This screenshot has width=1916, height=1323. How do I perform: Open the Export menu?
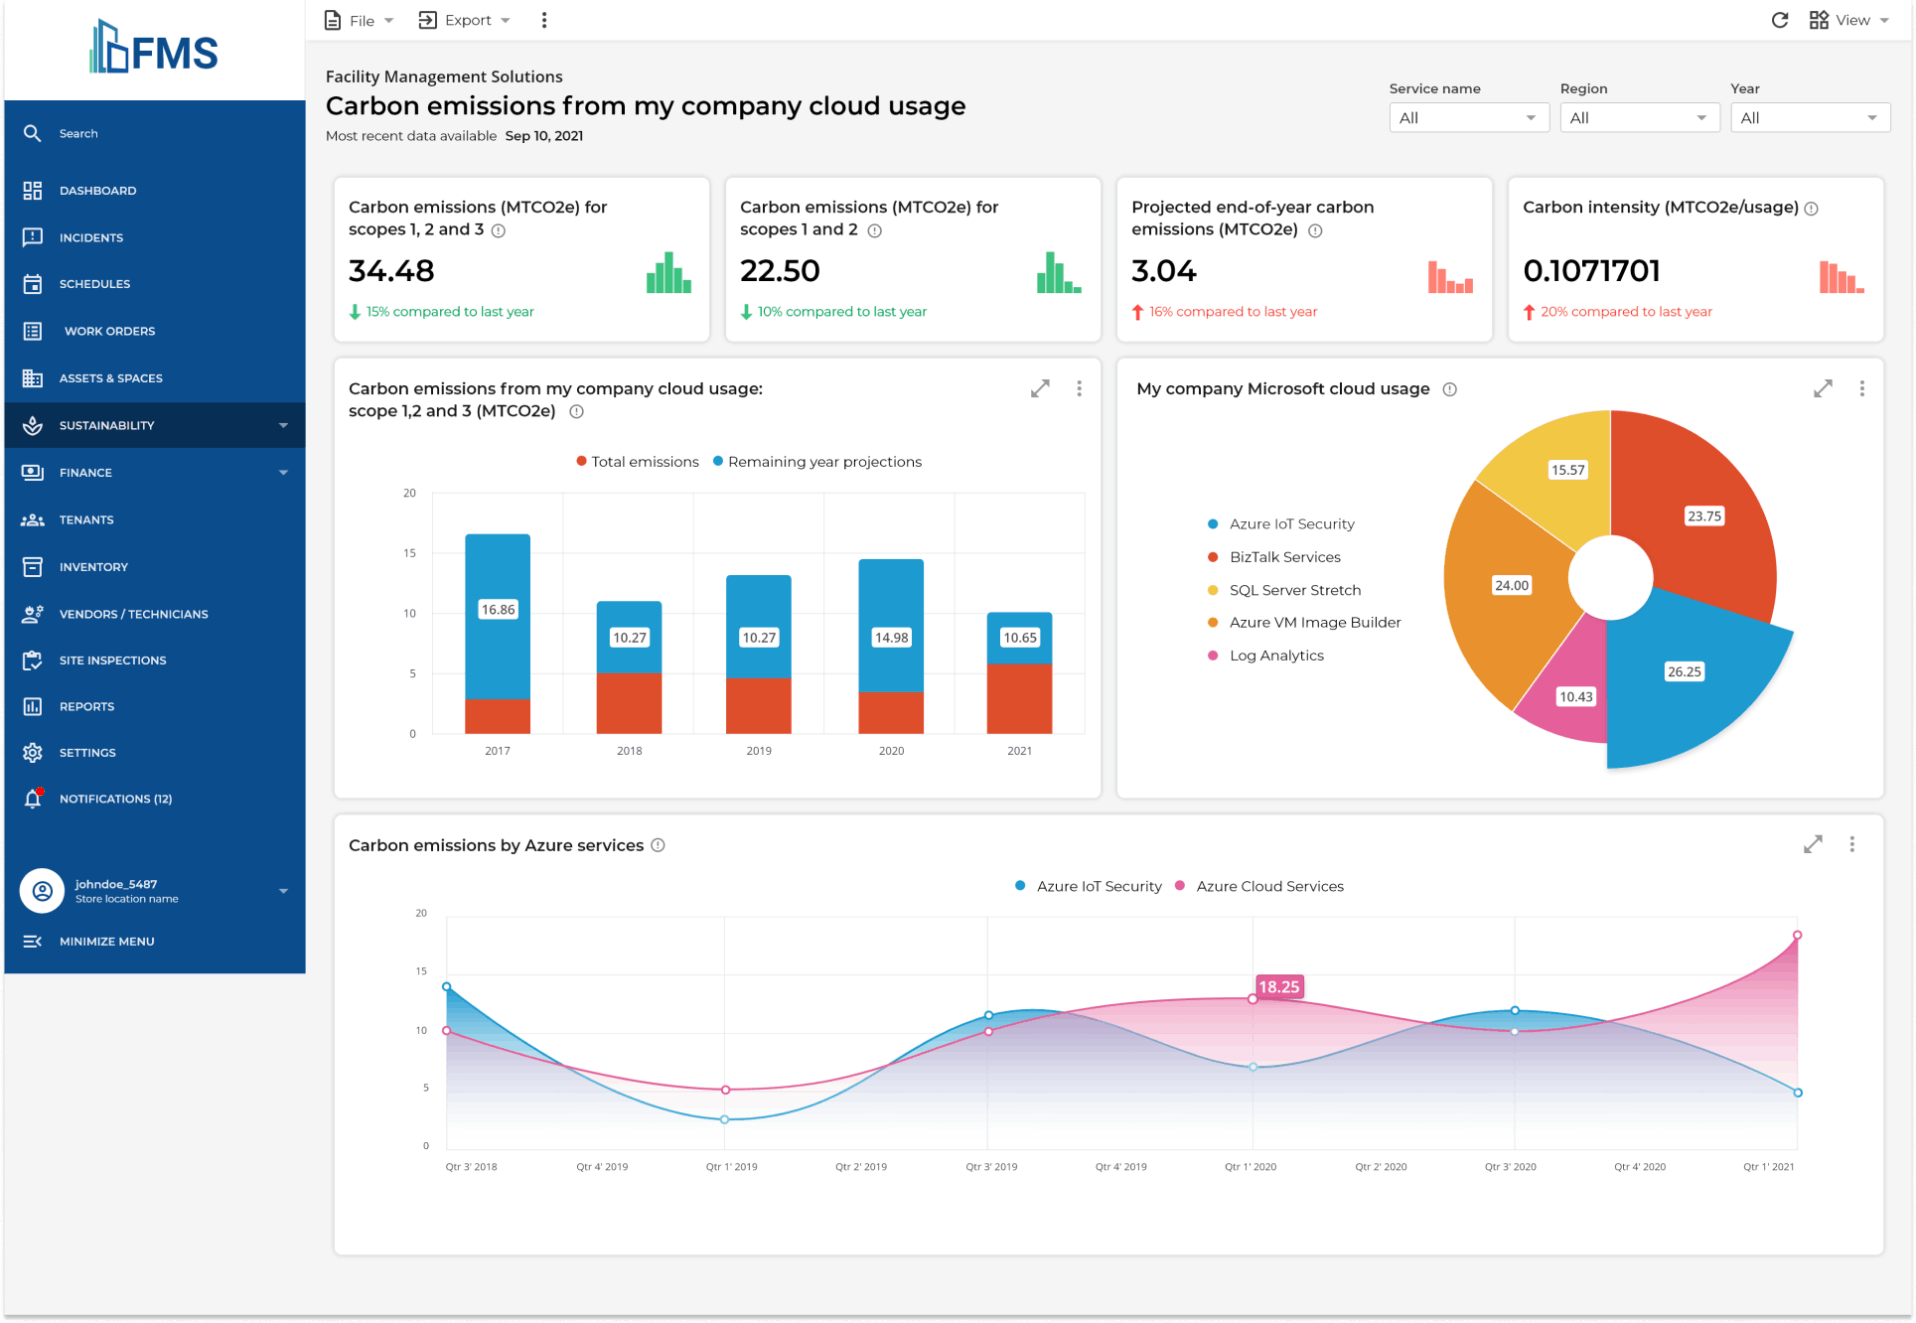[463, 20]
